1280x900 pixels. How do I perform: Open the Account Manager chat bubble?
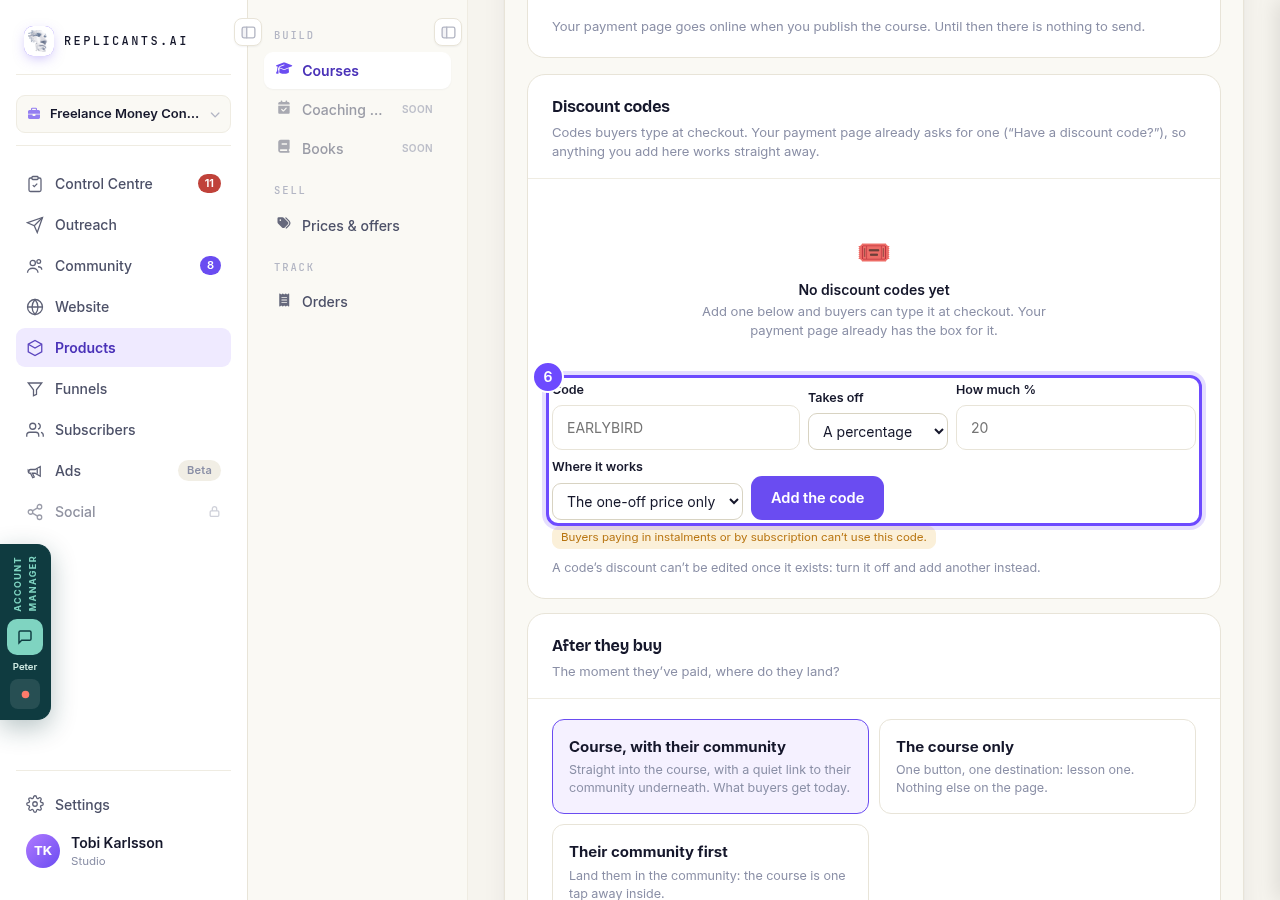(25, 637)
